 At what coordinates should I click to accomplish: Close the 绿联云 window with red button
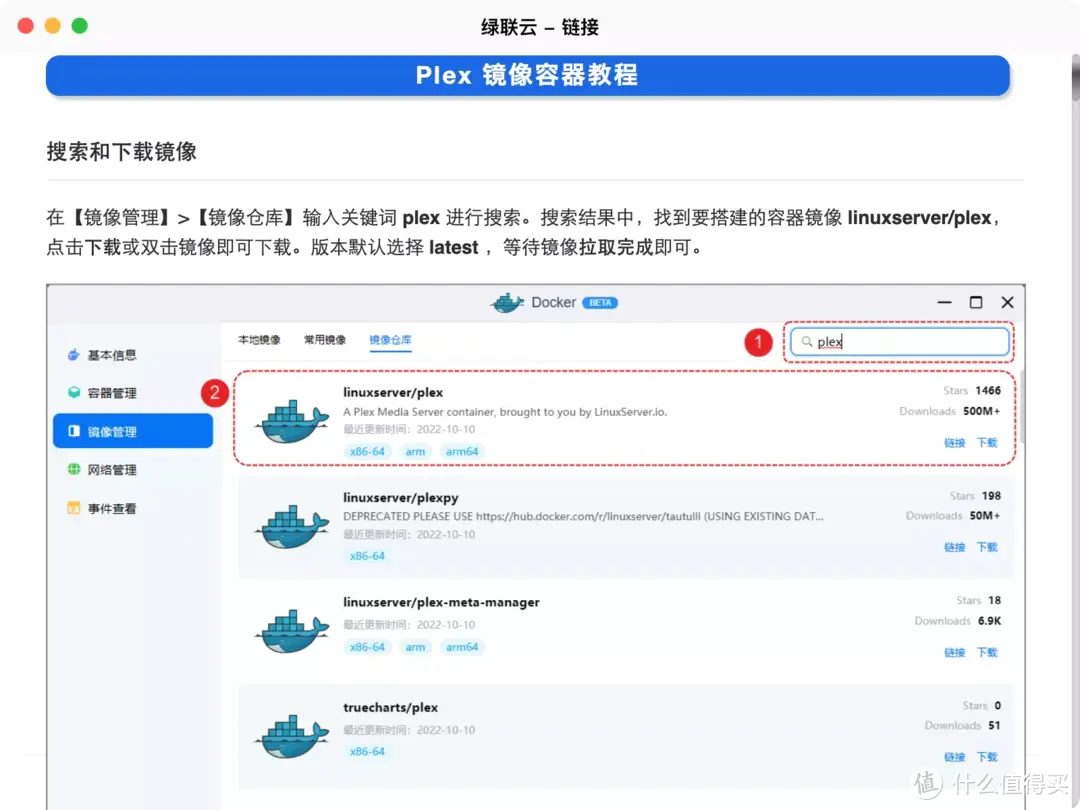tap(25, 26)
